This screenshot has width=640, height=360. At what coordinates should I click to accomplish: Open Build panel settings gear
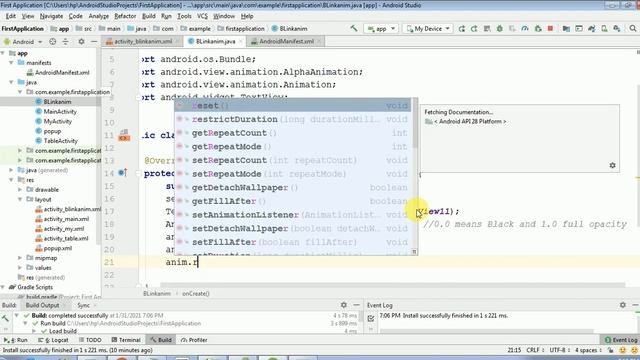344,305
